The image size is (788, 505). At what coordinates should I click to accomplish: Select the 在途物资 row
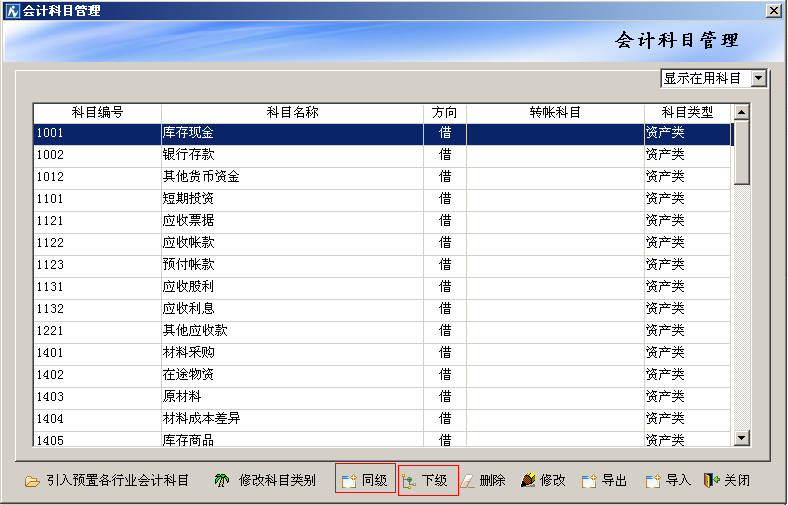pos(382,375)
